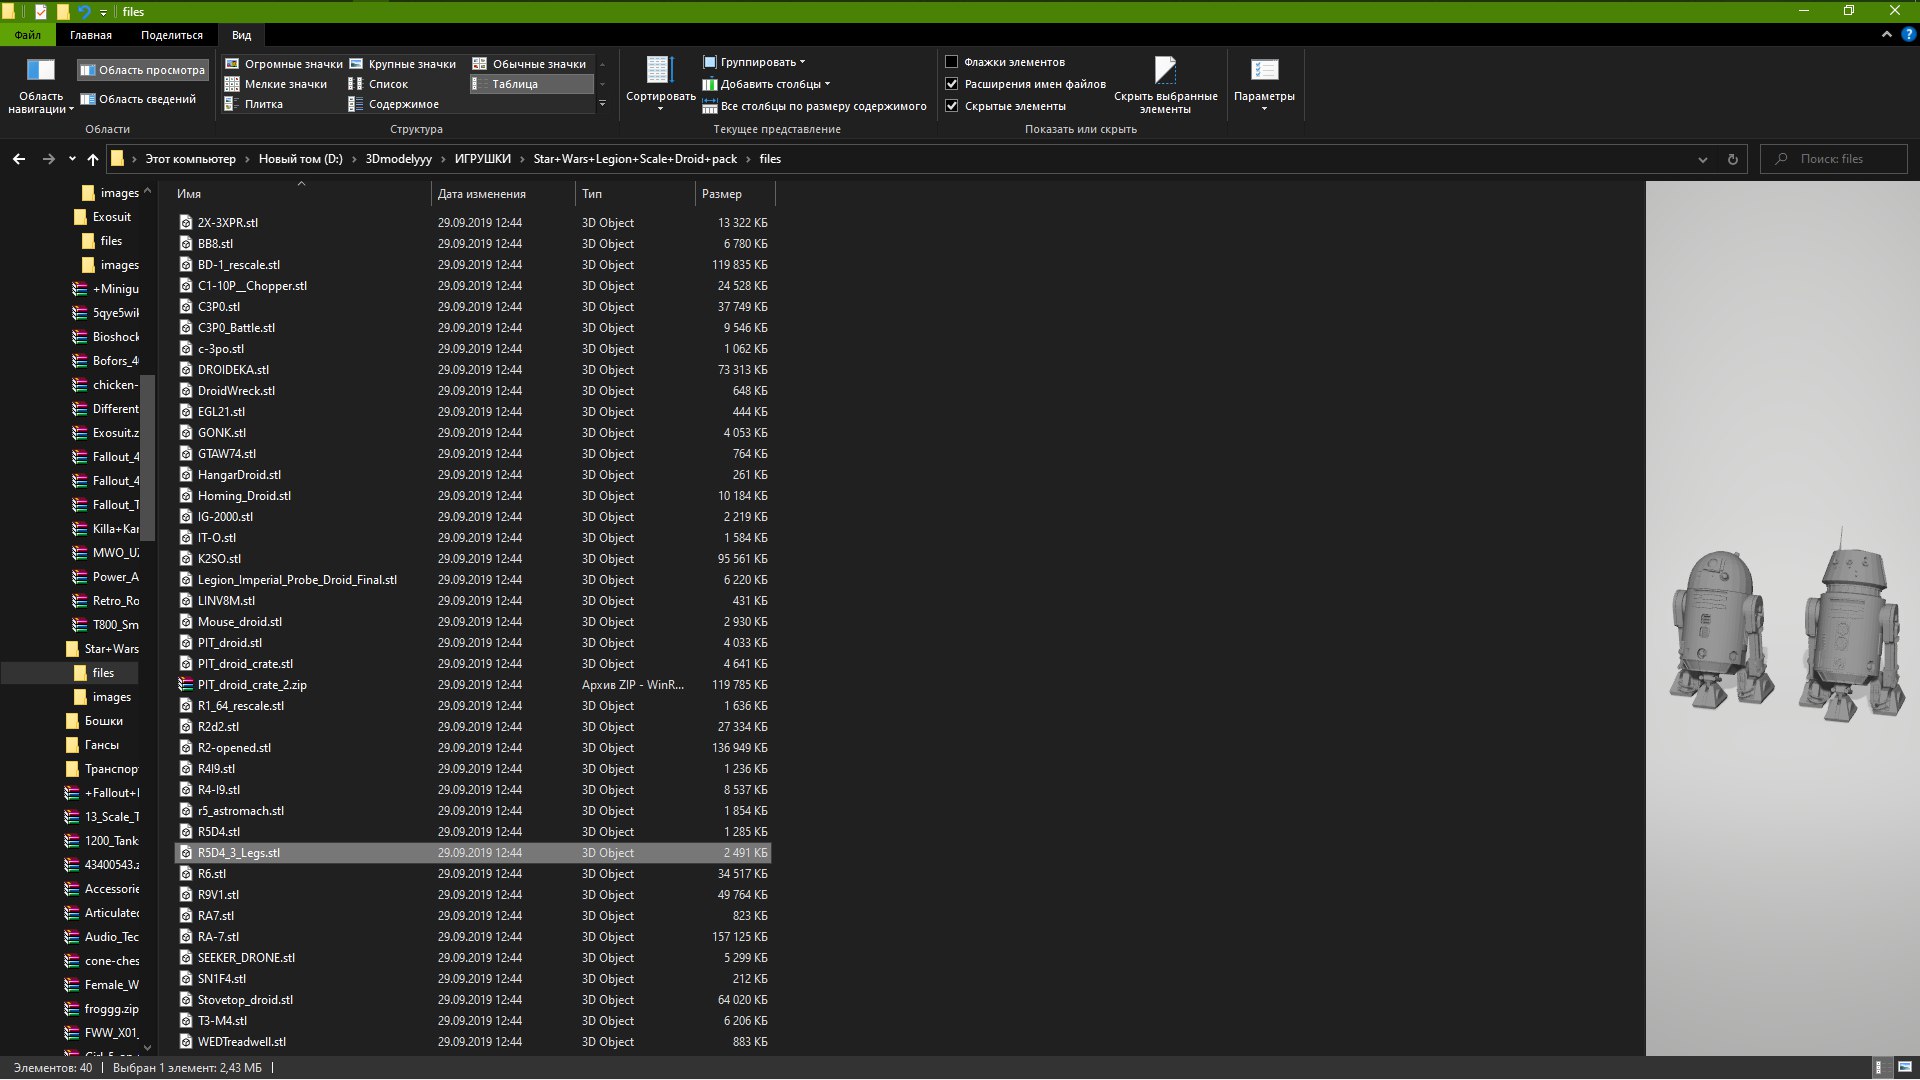The image size is (1920, 1080).
Task: Select file GONK.stl
Action: pyautogui.click(x=473, y=433)
